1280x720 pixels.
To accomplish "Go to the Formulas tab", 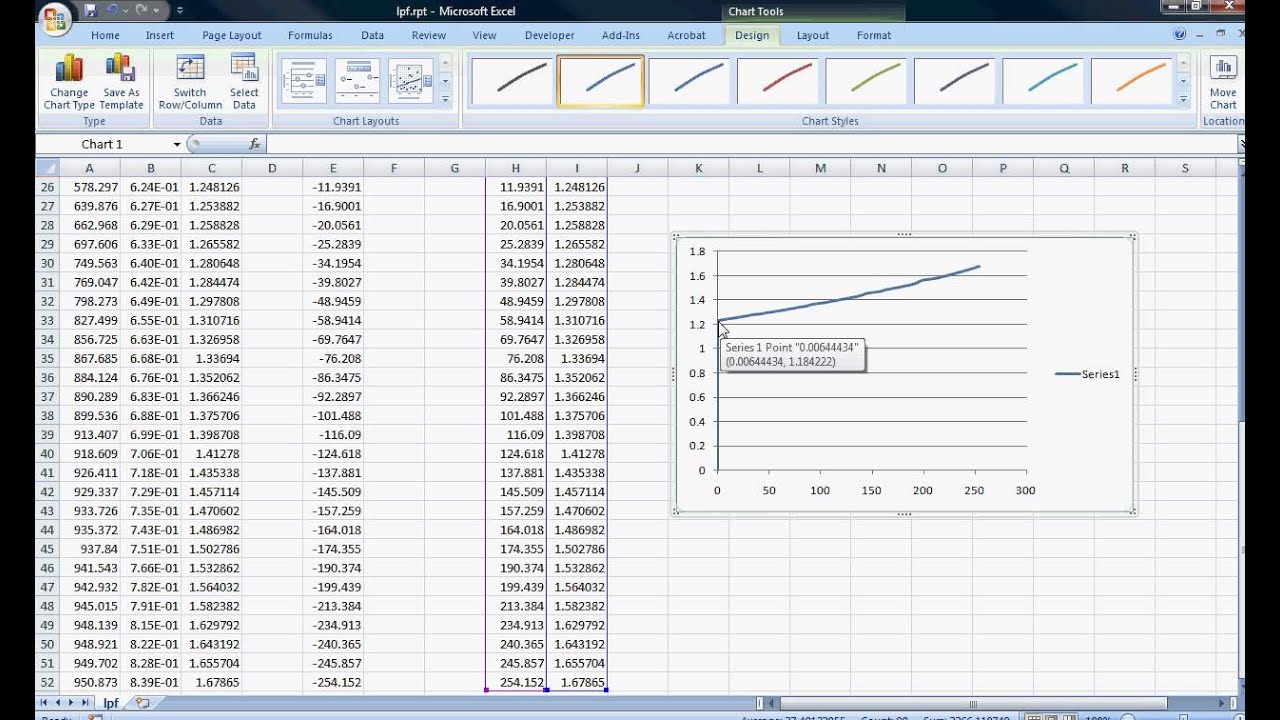I will pos(310,35).
